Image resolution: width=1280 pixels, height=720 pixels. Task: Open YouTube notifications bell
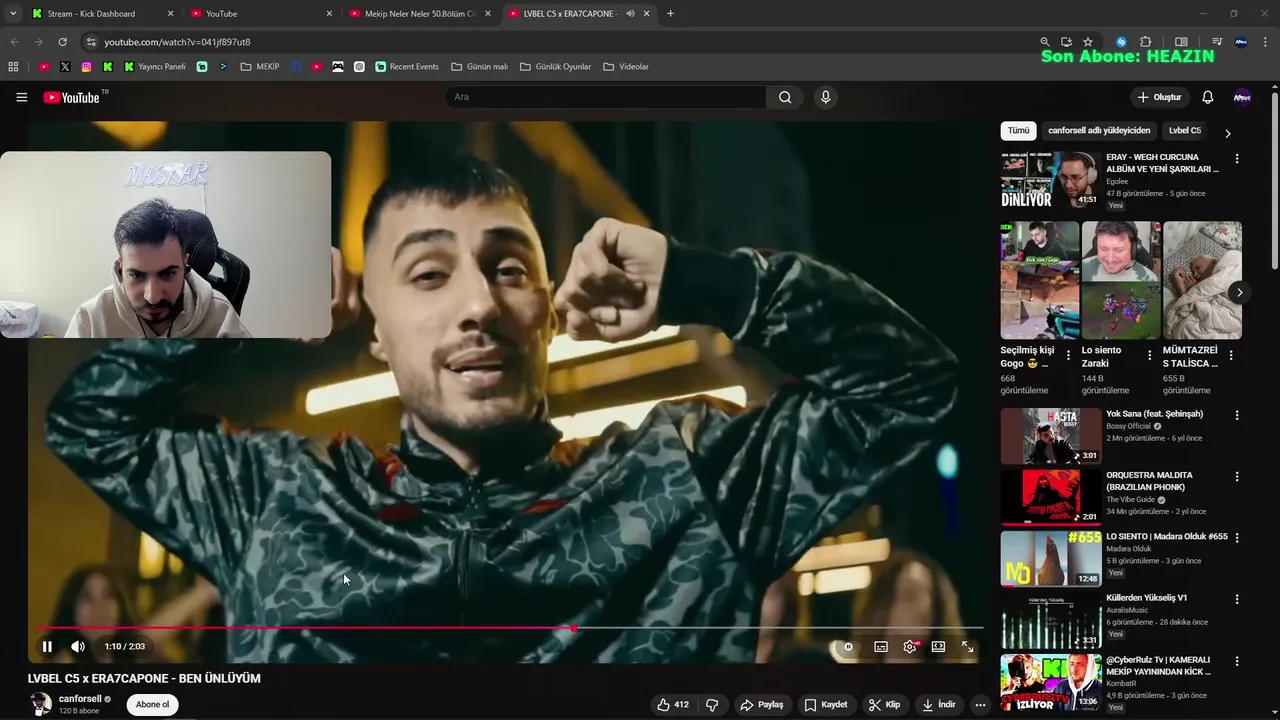point(1207,97)
